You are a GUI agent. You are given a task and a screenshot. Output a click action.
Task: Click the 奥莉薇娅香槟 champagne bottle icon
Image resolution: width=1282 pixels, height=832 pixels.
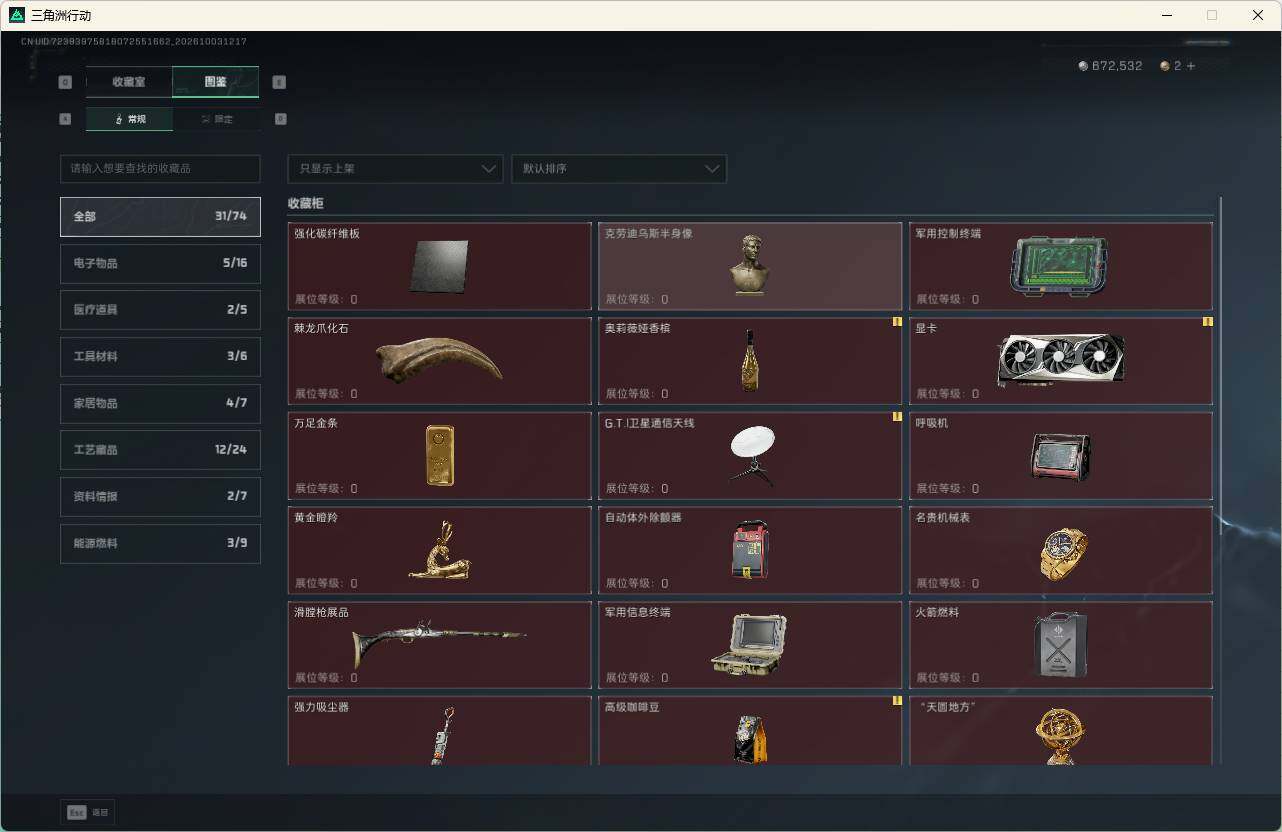[x=750, y=360]
